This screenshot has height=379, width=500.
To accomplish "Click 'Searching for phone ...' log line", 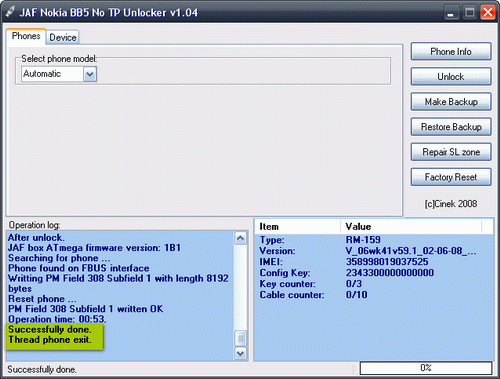I will coord(59,258).
